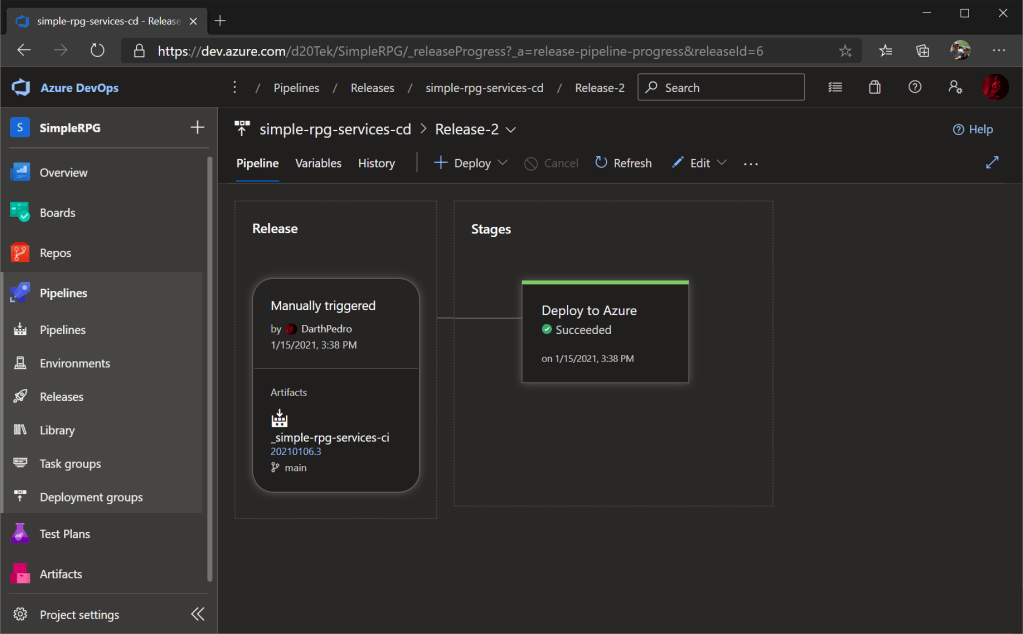
Task: Click the marketplace shopping bag icon
Action: [x=875, y=88]
